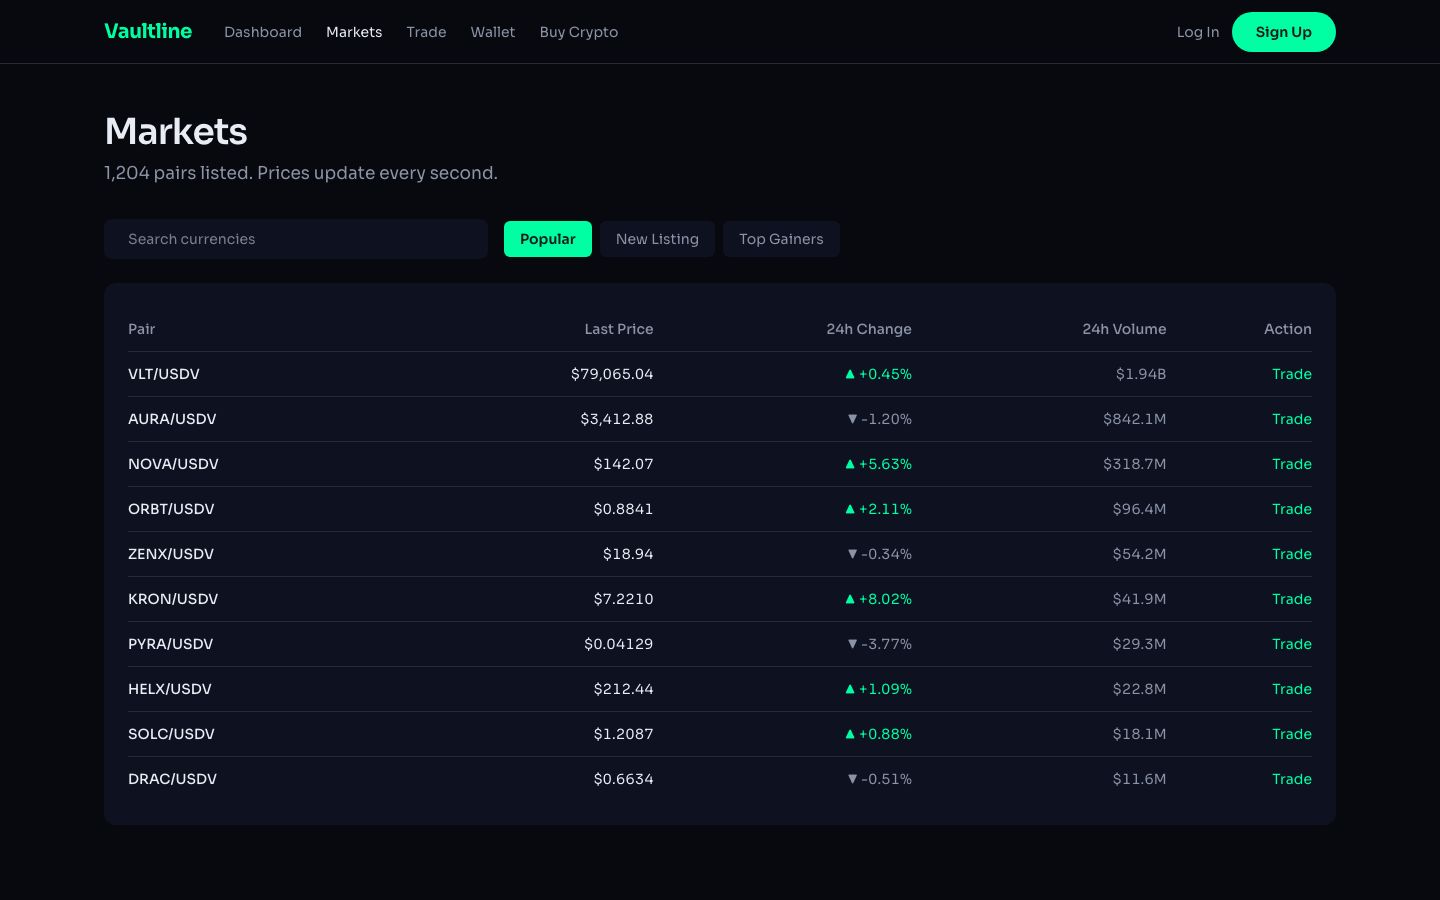Click the +0.45% change value
Viewport: 1440px width, 900px height.
click(878, 374)
